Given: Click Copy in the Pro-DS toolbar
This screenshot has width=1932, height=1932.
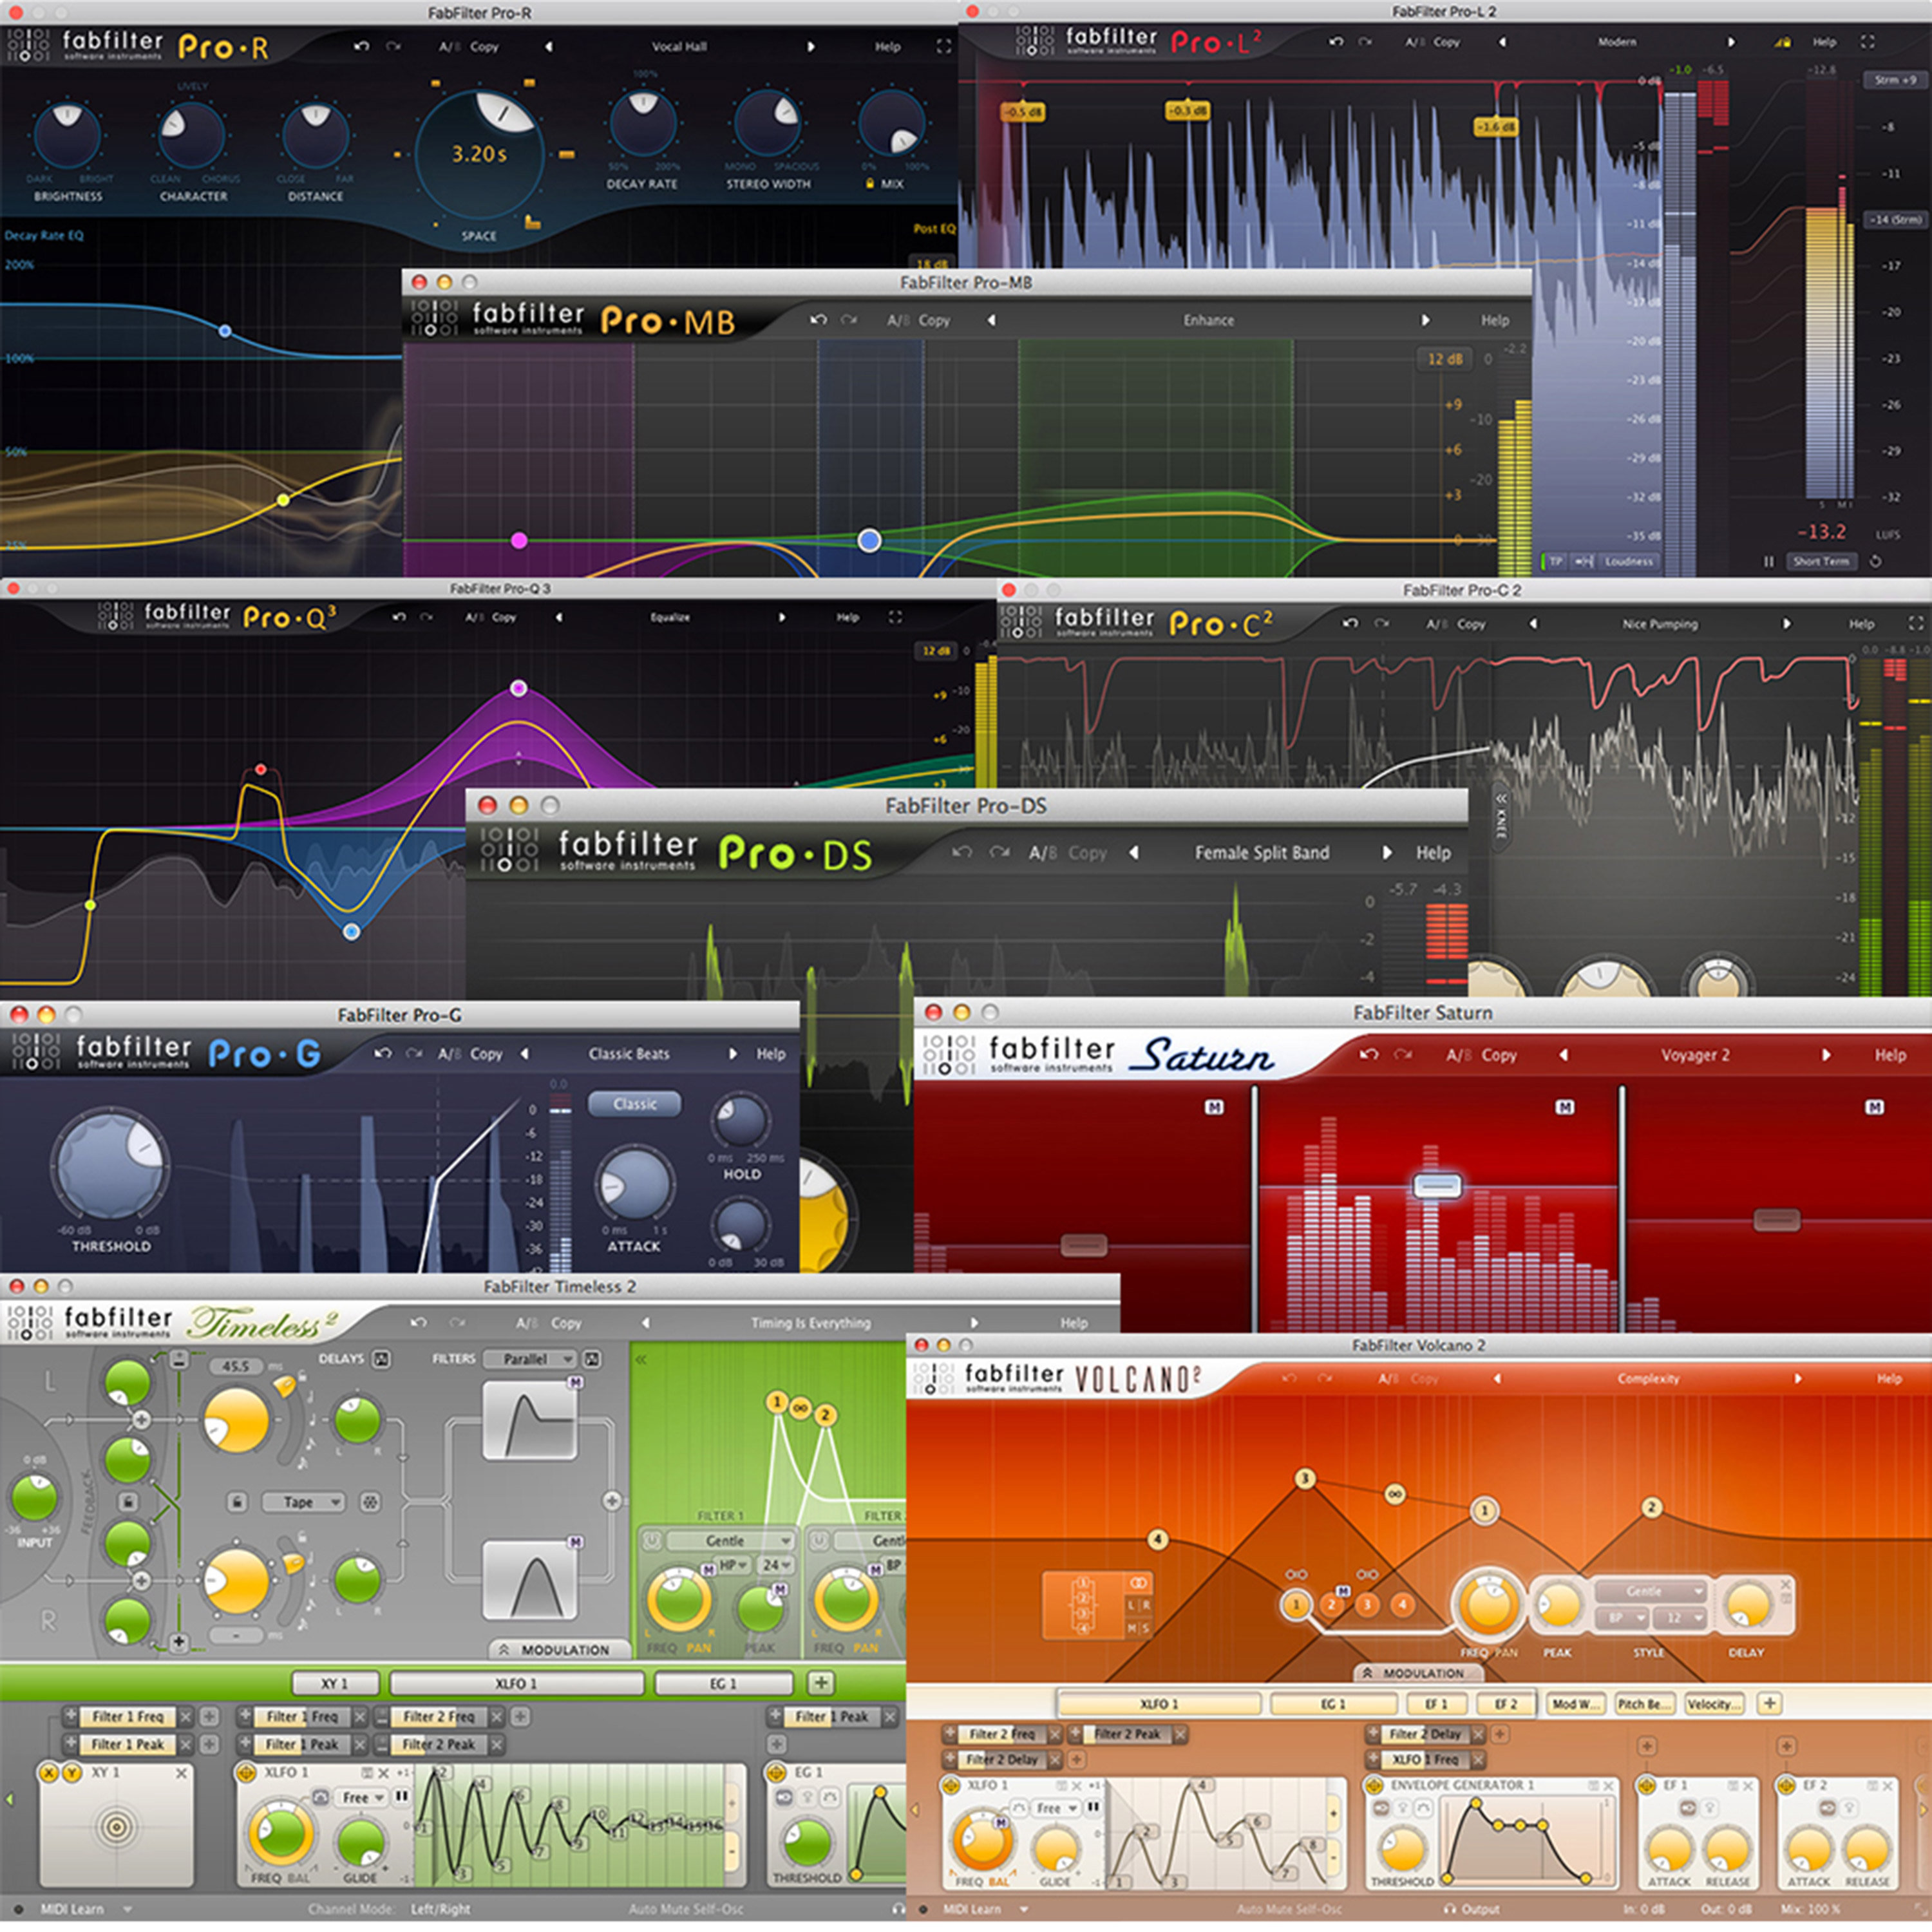Looking at the screenshot, I should tap(1088, 853).
